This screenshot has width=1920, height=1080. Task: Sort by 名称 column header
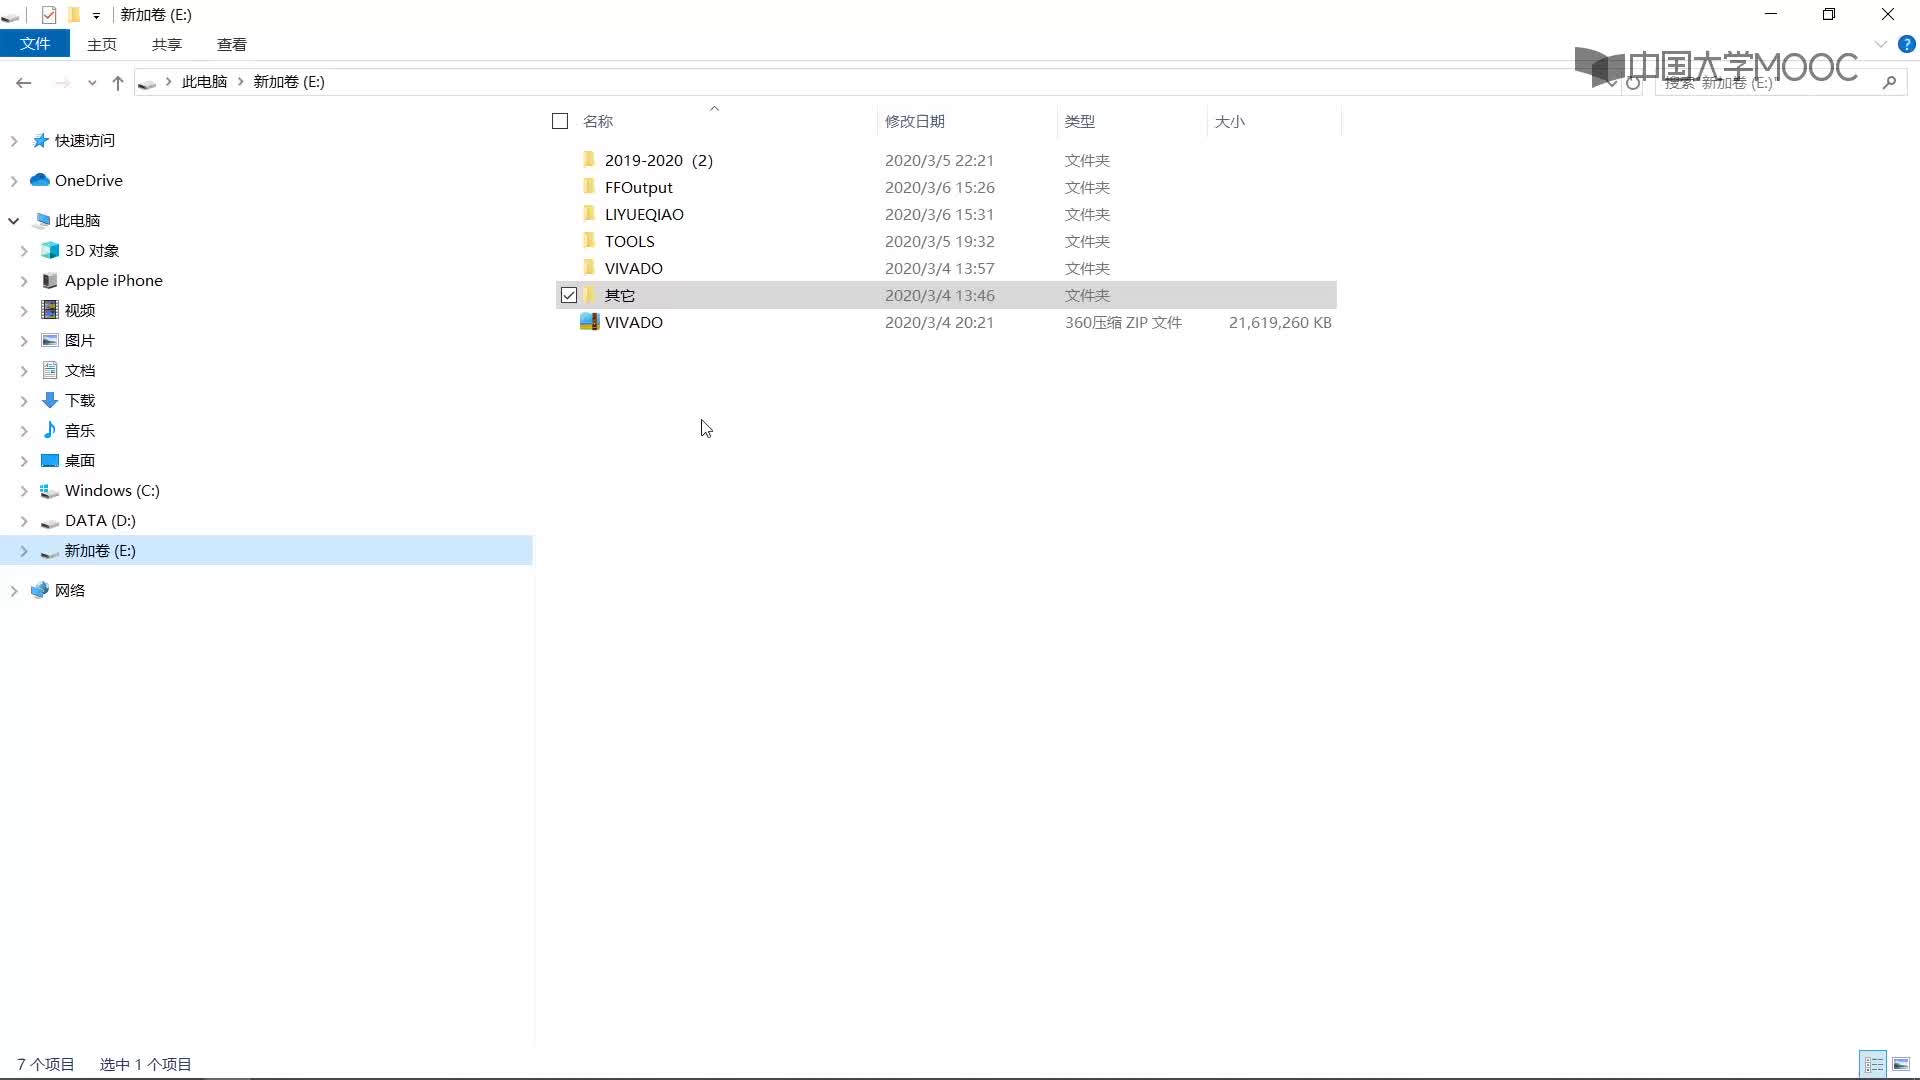point(598,121)
